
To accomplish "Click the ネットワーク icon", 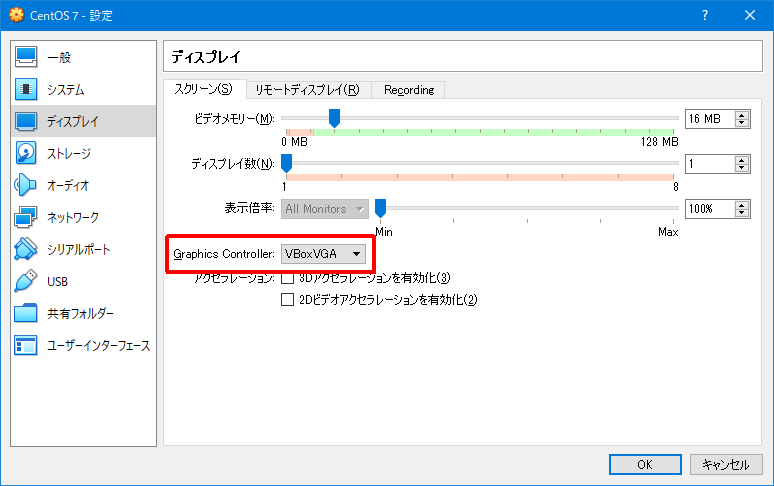I will 26,218.
